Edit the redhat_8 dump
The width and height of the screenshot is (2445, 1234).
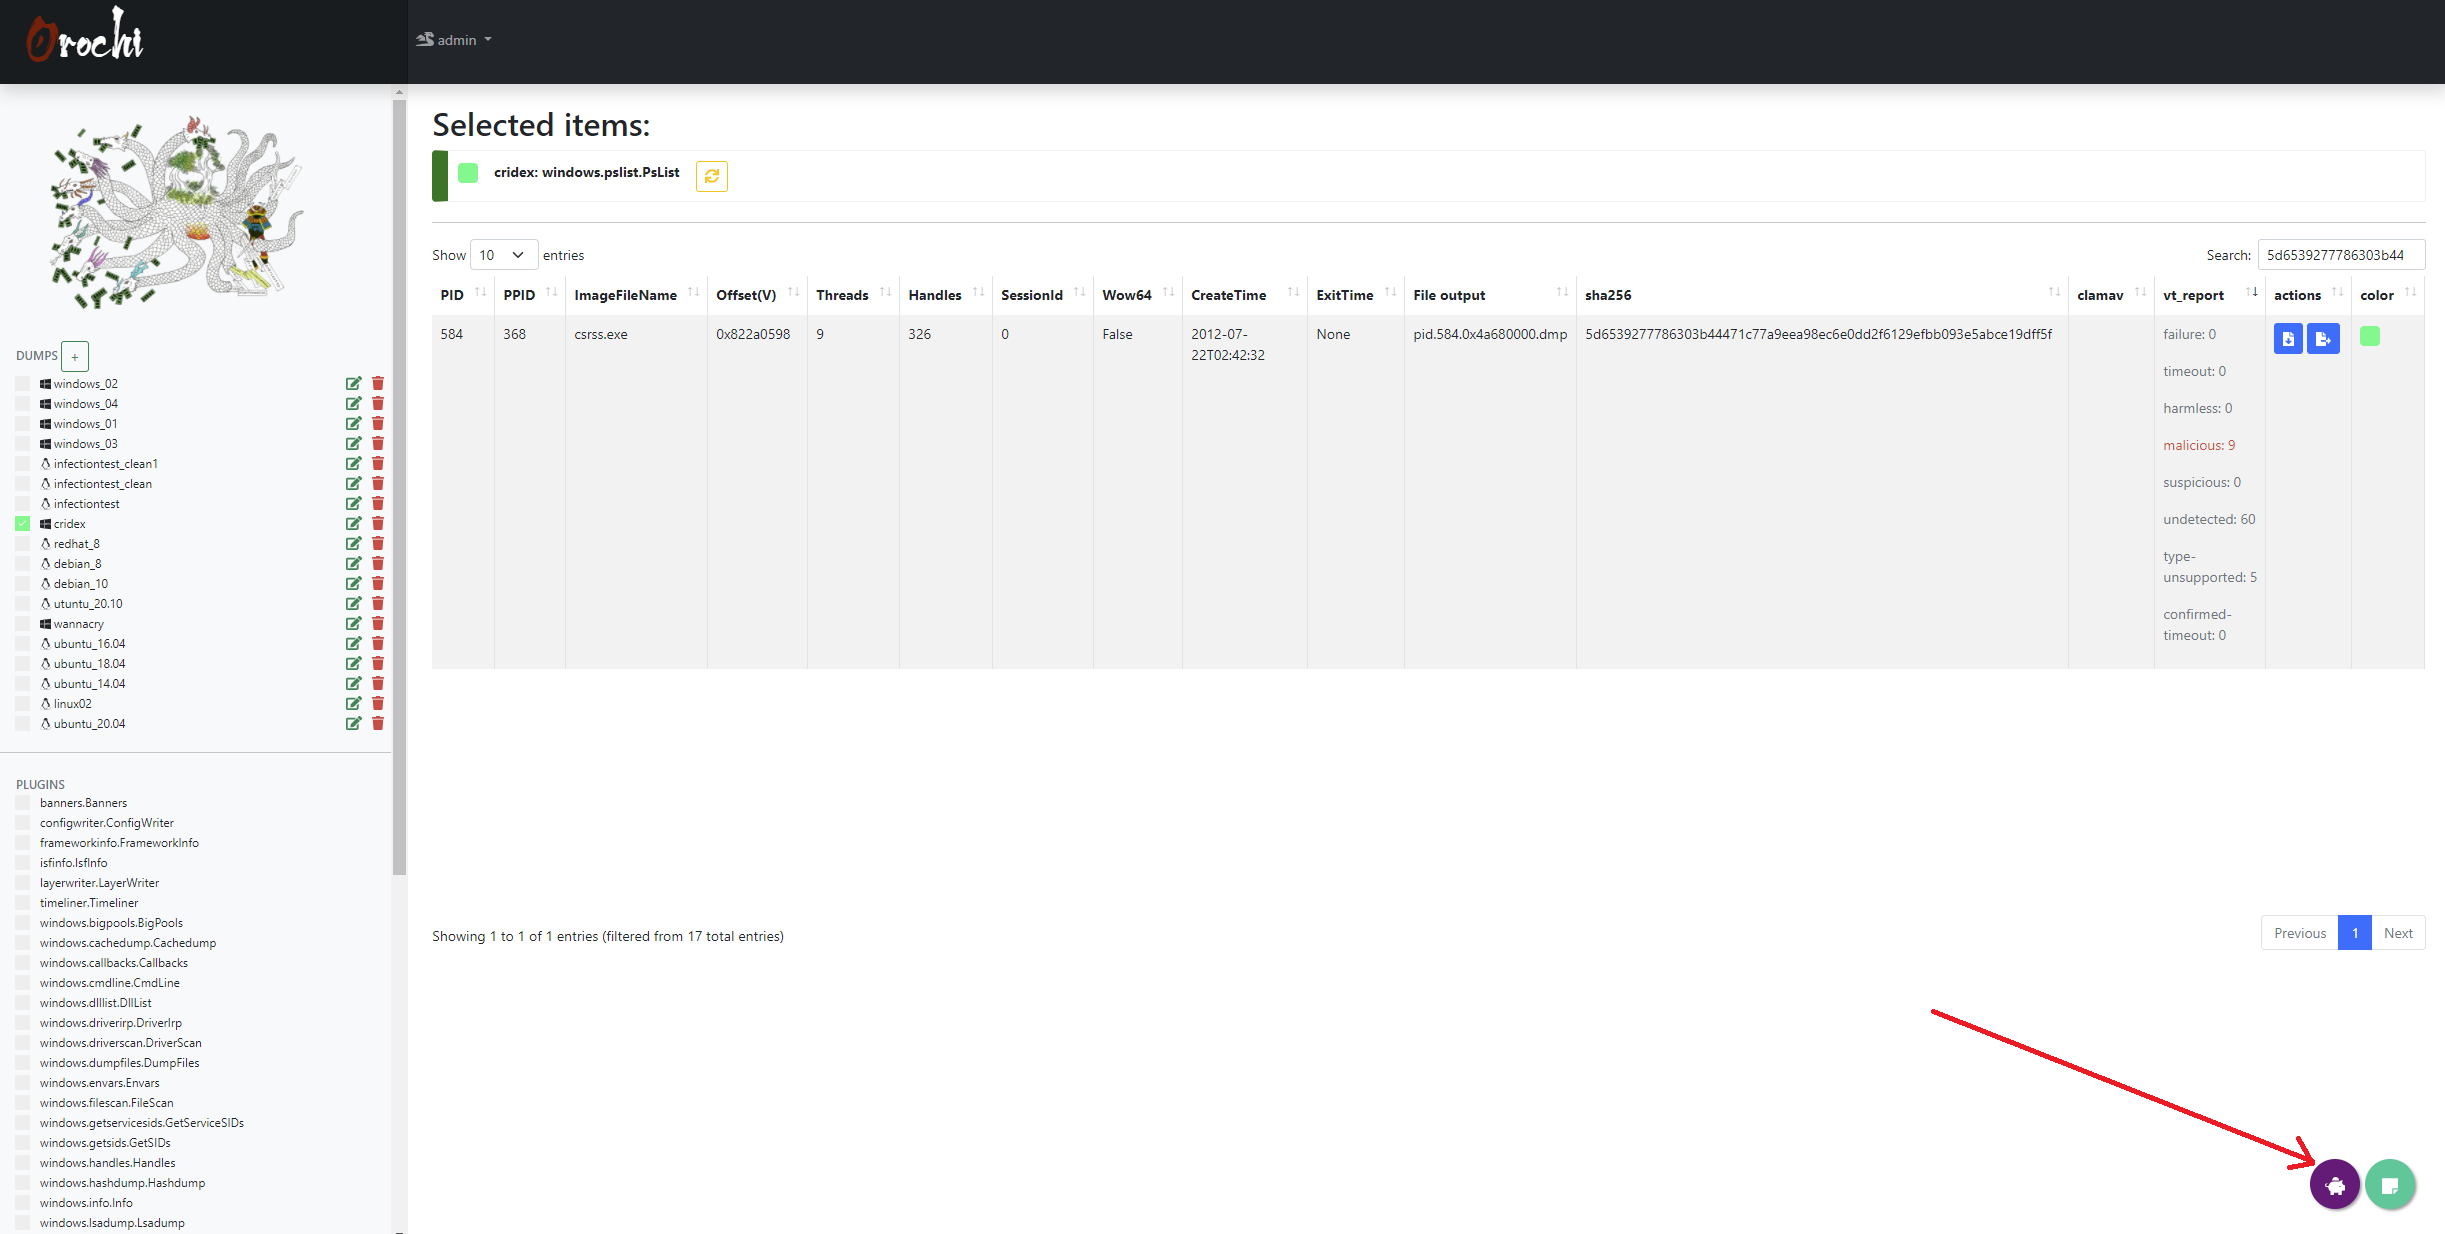(x=353, y=544)
